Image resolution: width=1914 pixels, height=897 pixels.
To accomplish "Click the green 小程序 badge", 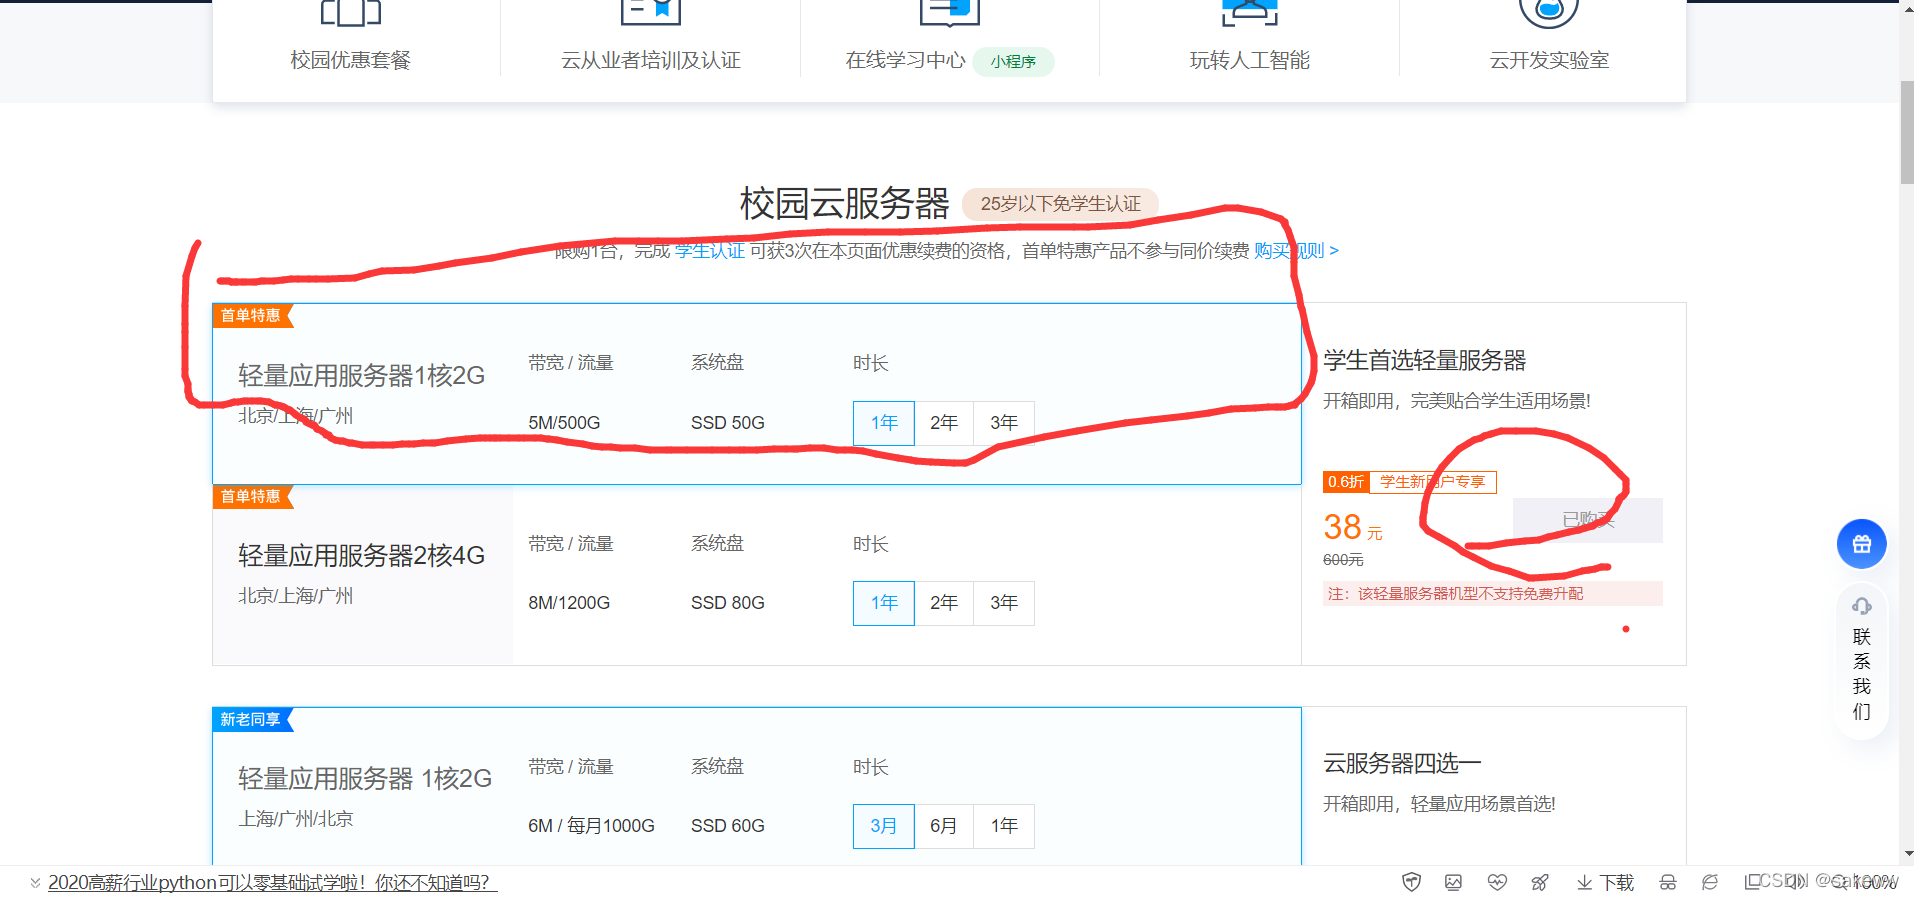I will pos(1013,61).
